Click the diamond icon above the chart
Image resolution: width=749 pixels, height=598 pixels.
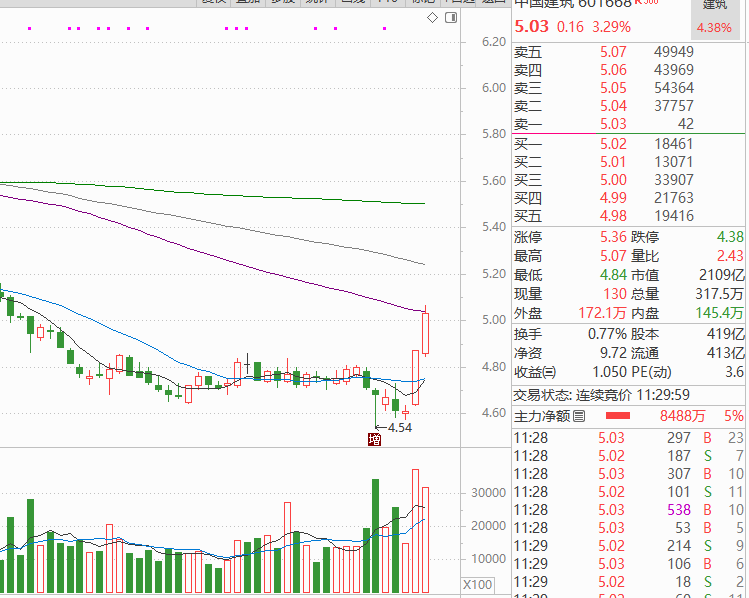click(432, 18)
